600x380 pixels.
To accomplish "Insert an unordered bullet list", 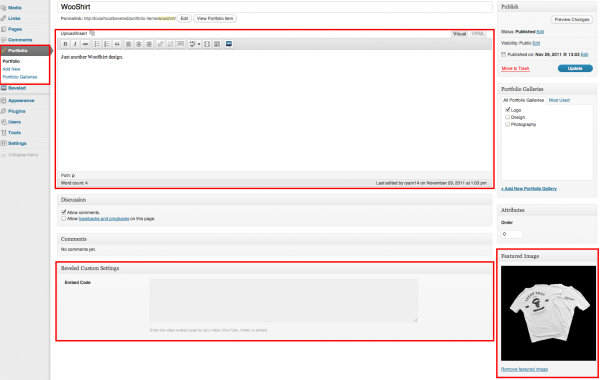I will pos(97,44).
